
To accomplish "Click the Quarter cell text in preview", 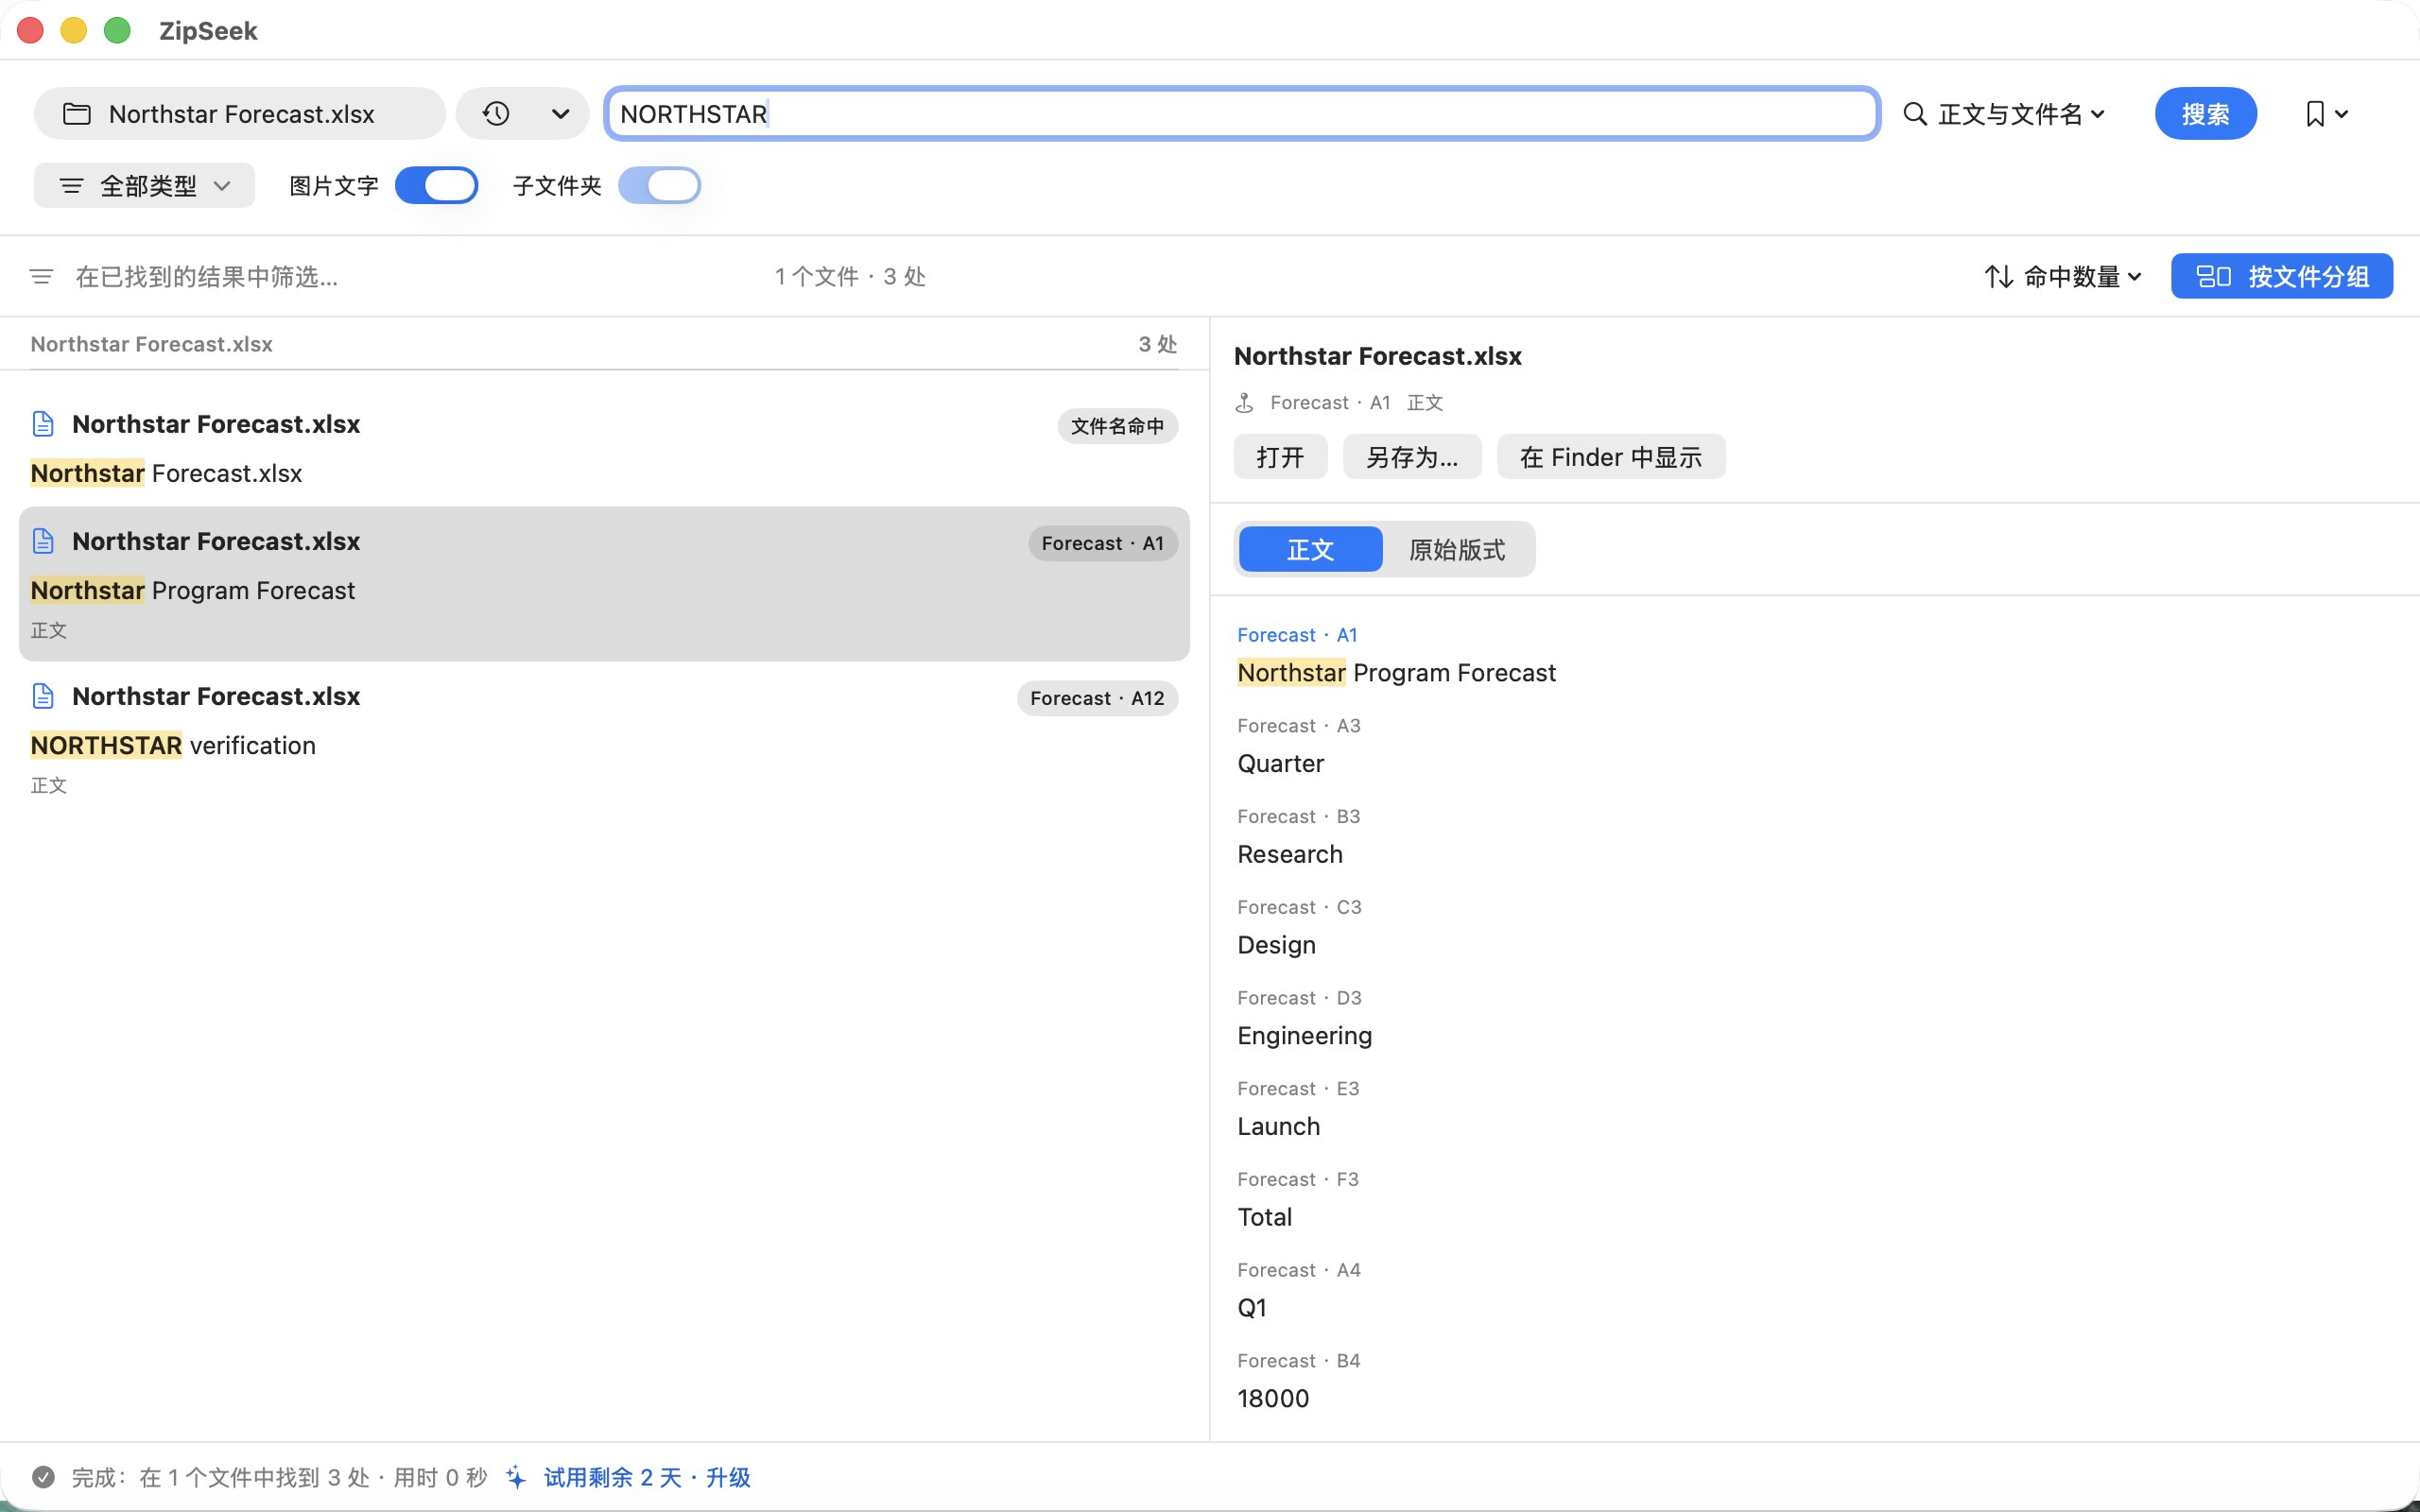I will [1280, 764].
